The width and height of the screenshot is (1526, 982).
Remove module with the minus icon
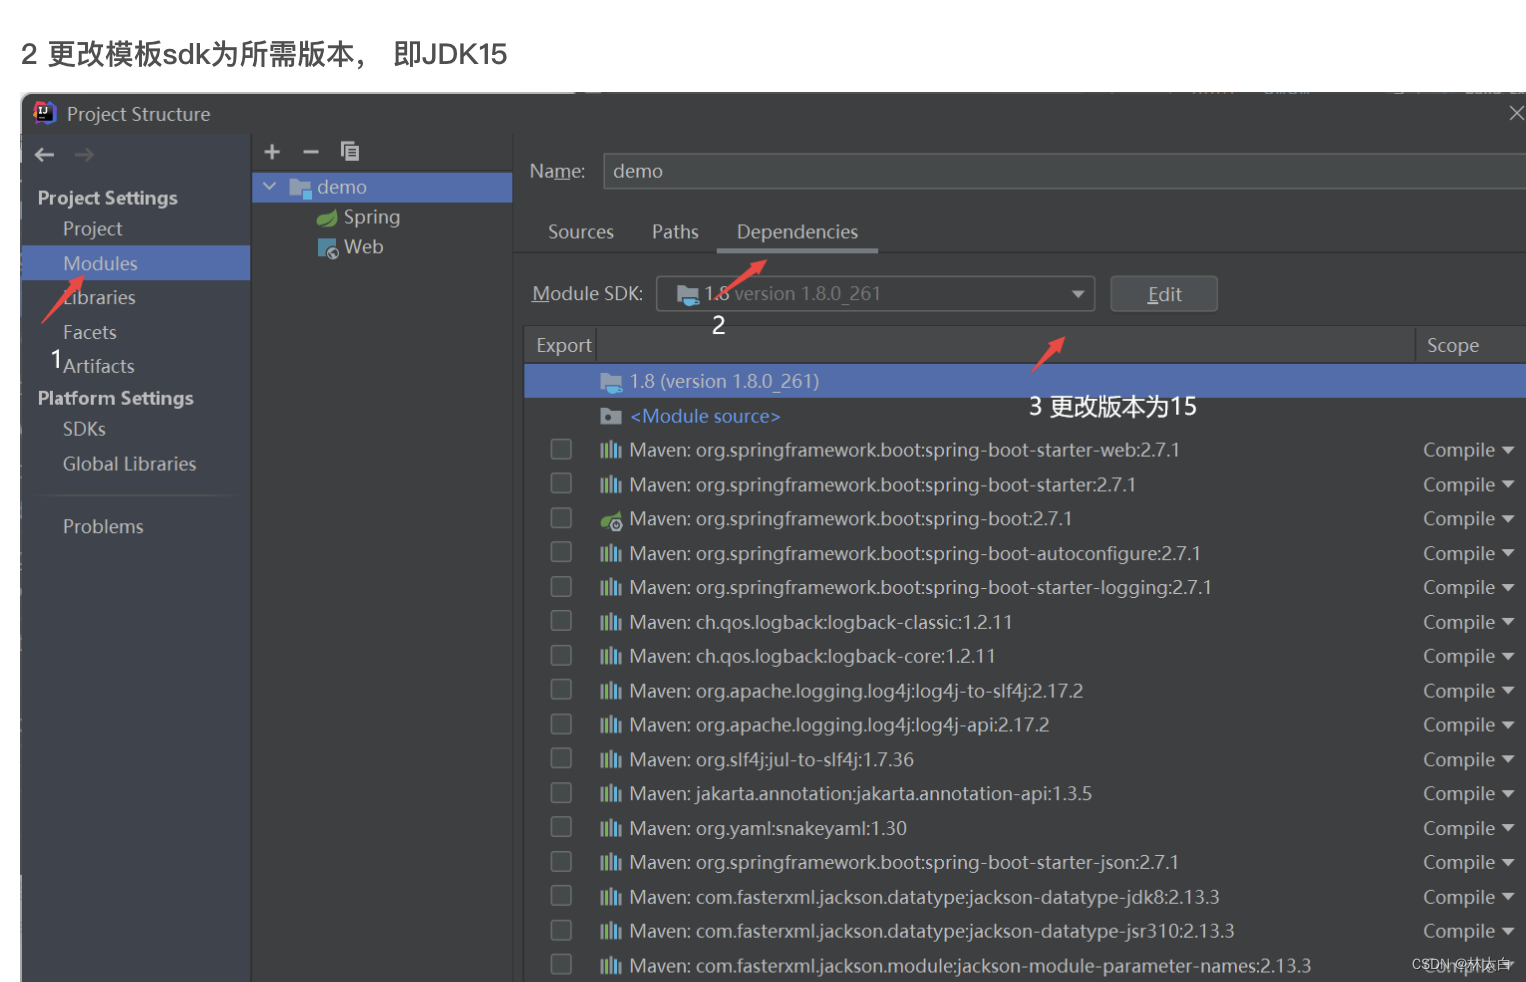(311, 152)
